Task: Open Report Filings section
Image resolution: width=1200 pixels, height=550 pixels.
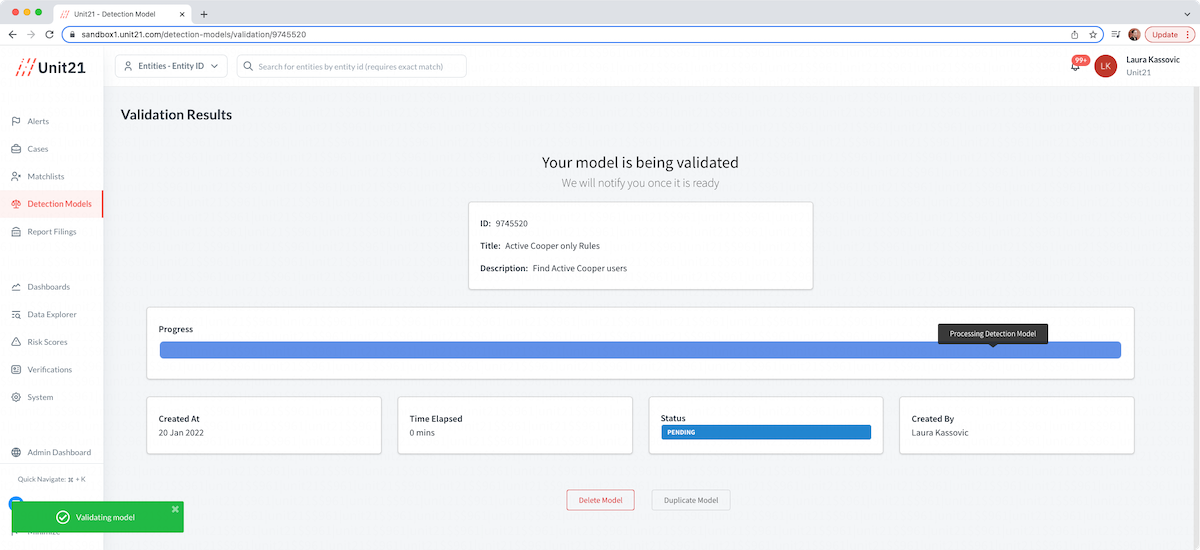Action: tap(51, 231)
